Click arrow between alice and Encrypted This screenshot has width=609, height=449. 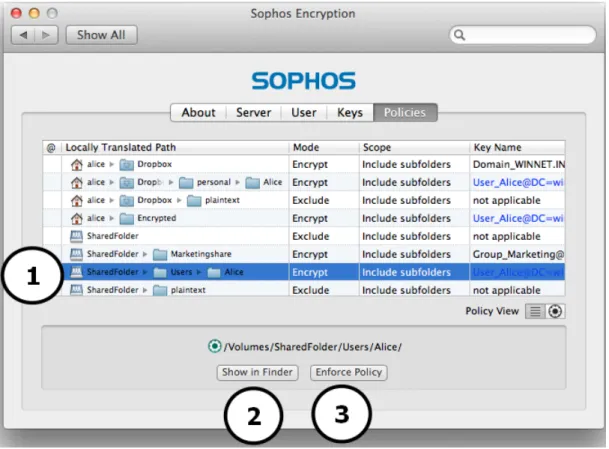(112, 218)
